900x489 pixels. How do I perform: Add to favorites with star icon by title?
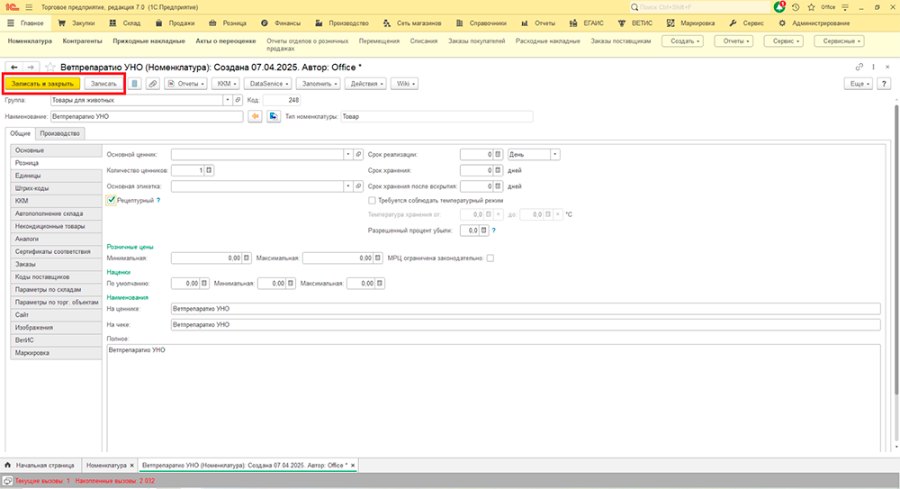click(x=51, y=67)
